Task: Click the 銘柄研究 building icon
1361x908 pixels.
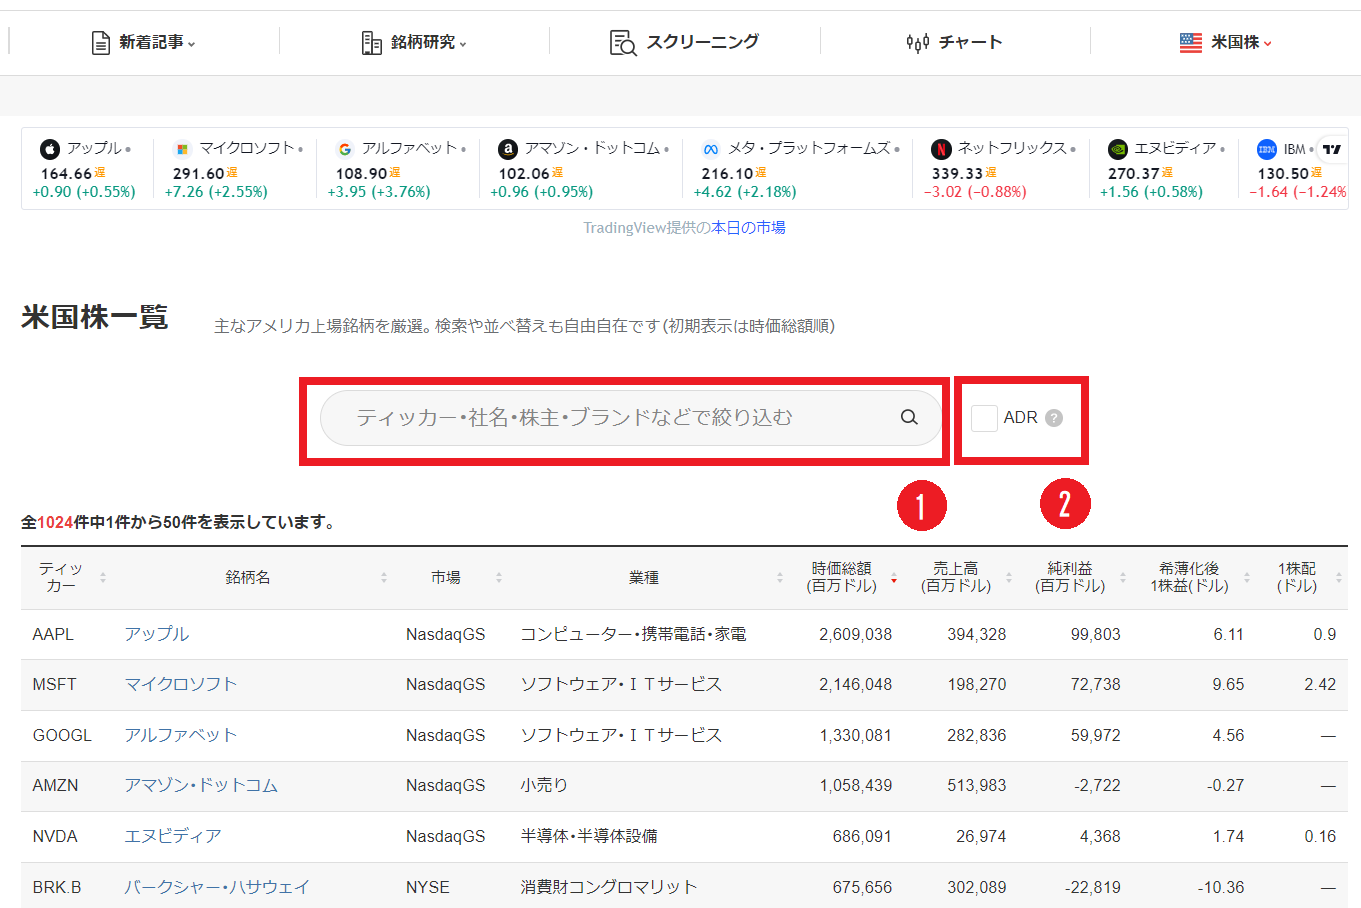Action: click(x=372, y=42)
